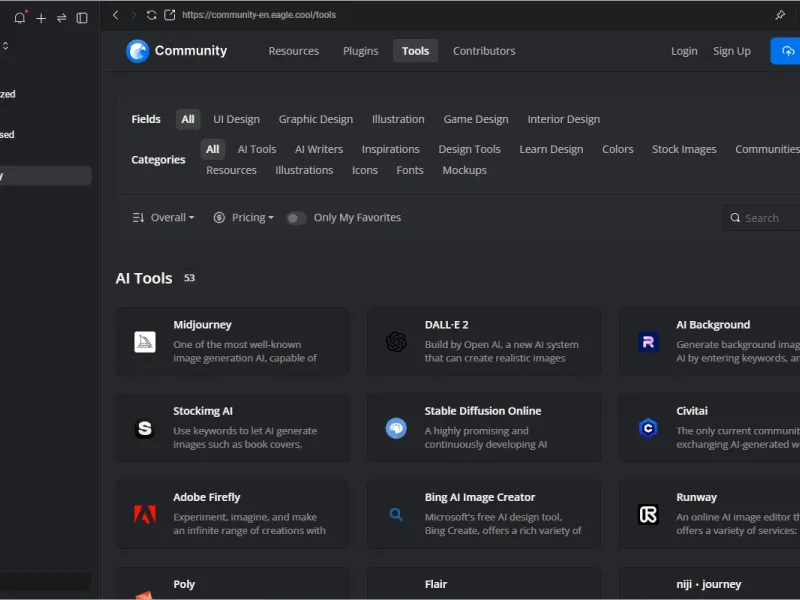Screen dimensions: 800x600
Task: Go forward with the browser forward arrow
Action: [x=134, y=15]
